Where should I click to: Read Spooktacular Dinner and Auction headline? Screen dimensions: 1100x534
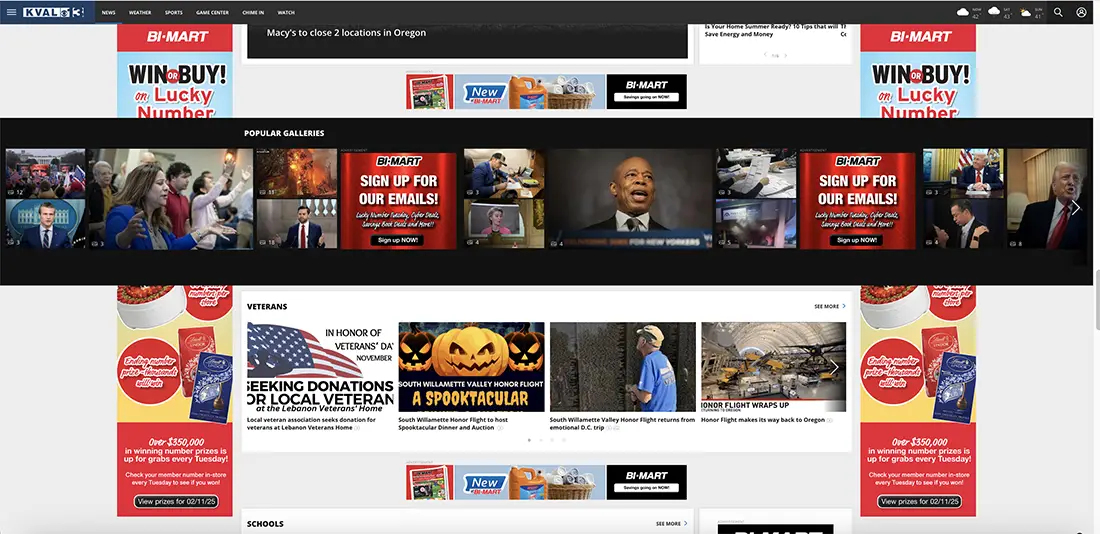coord(453,423)
